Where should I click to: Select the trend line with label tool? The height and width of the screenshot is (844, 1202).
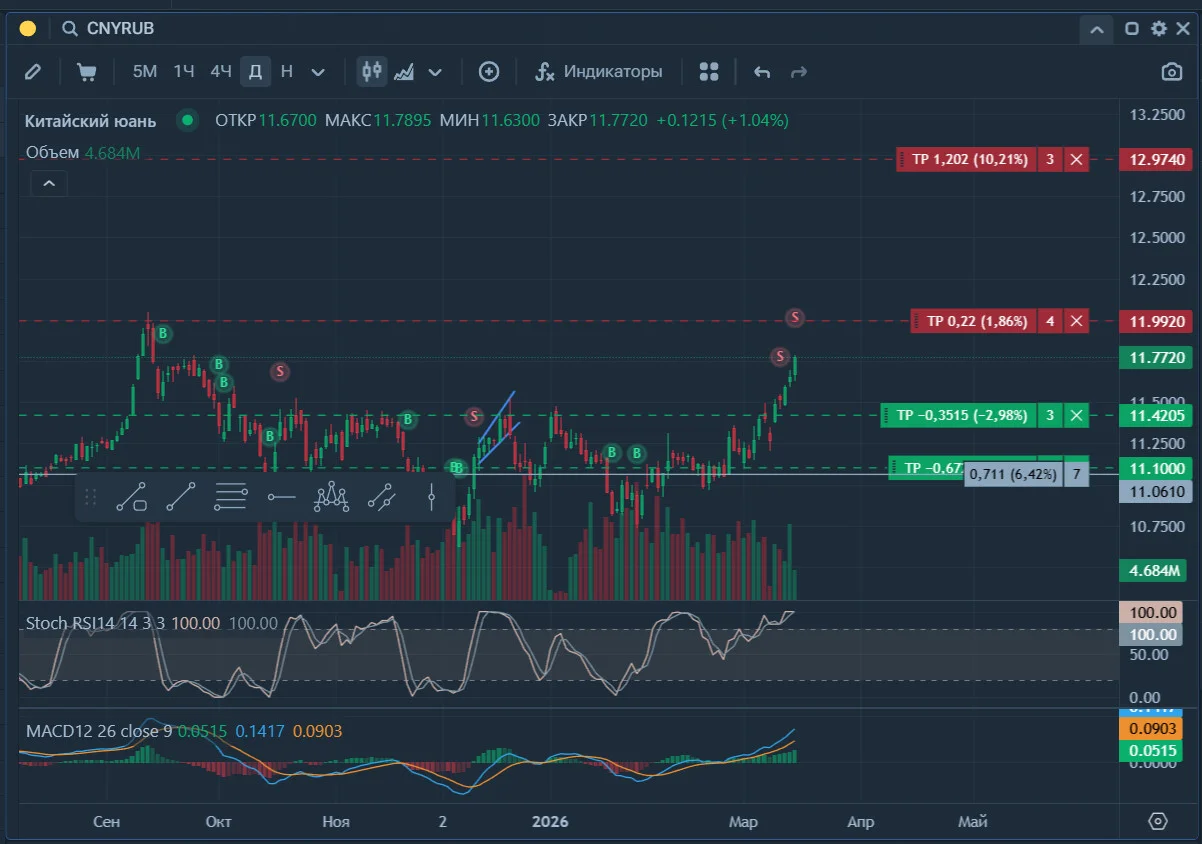(132, 496)
